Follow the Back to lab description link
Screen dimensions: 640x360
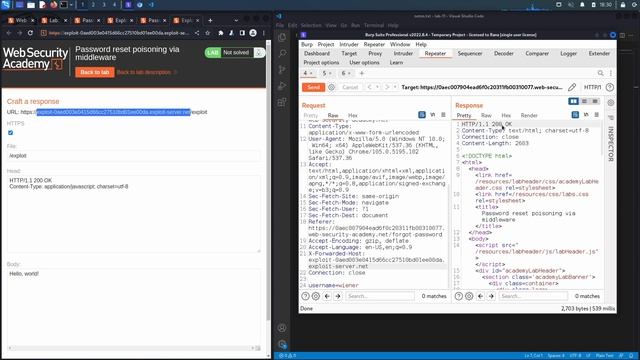point(144,72)
